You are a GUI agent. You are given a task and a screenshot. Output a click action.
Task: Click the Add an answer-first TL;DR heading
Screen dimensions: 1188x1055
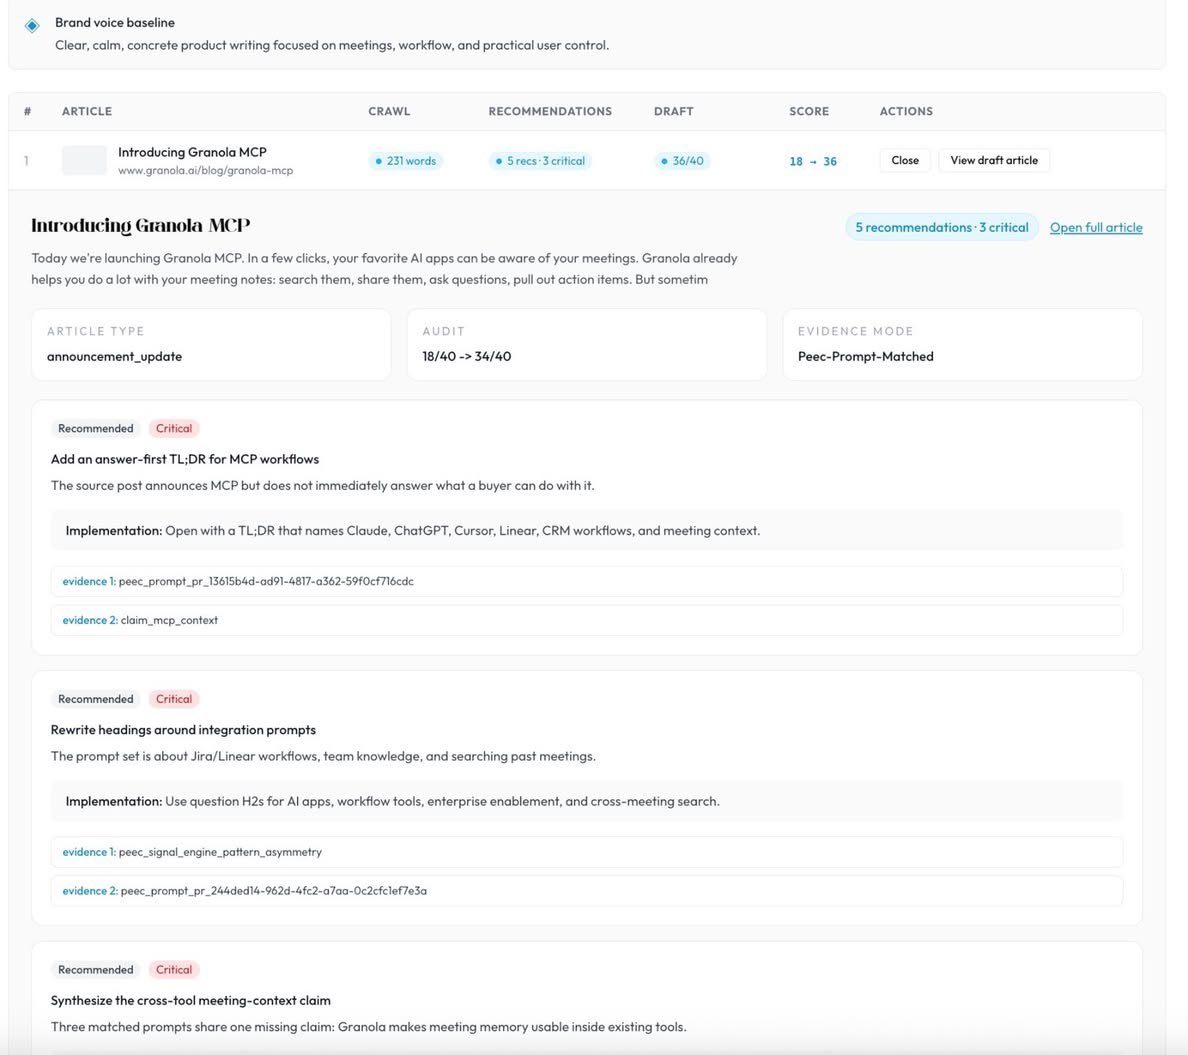tap(185, 459)
